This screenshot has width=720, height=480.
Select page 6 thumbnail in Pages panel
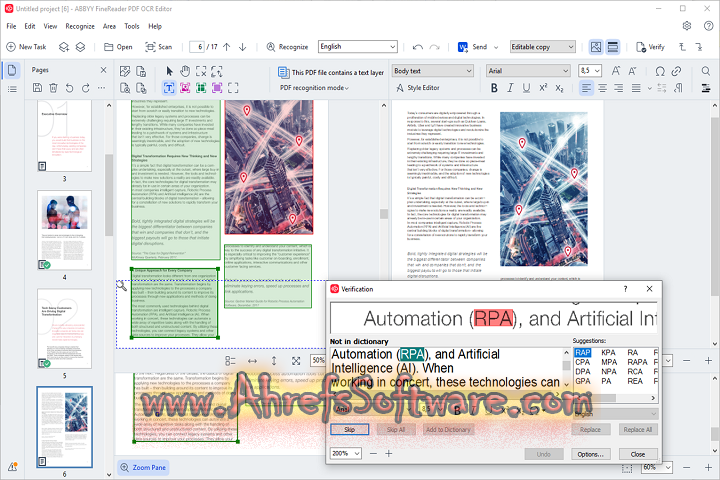(x=65, y=428)
